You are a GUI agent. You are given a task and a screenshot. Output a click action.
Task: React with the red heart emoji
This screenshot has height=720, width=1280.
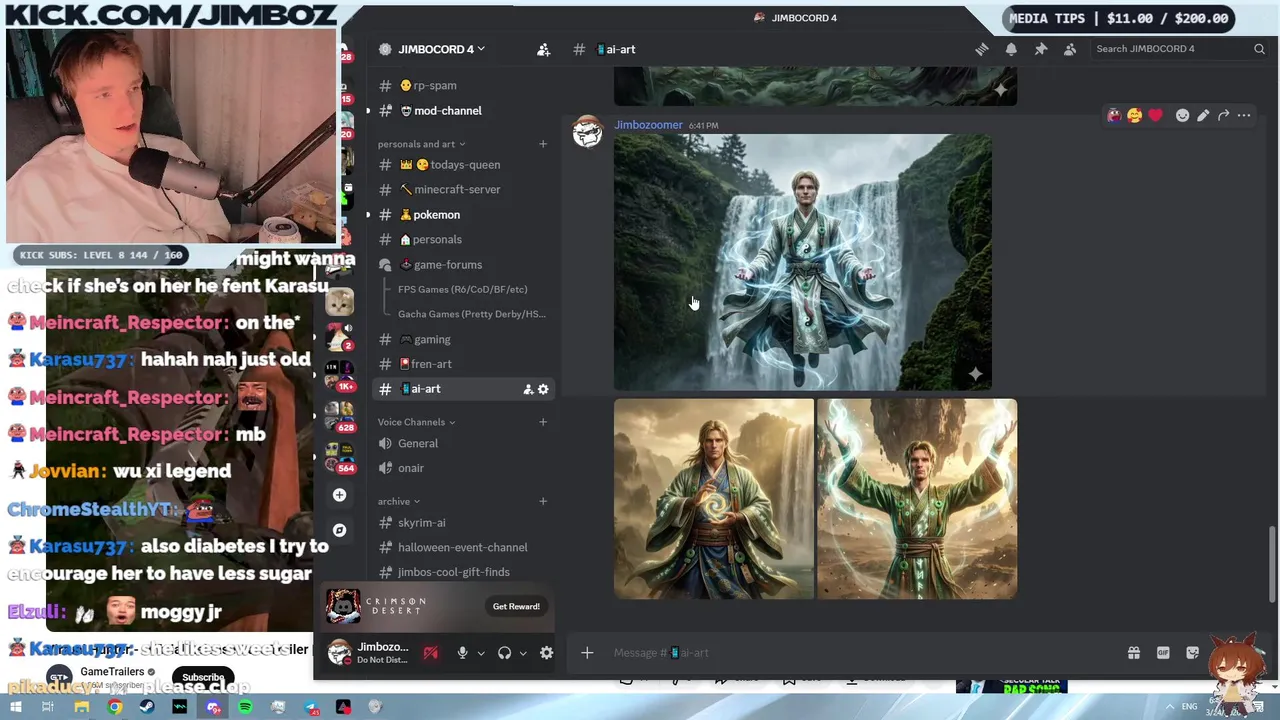click(x=1155, y=116)
